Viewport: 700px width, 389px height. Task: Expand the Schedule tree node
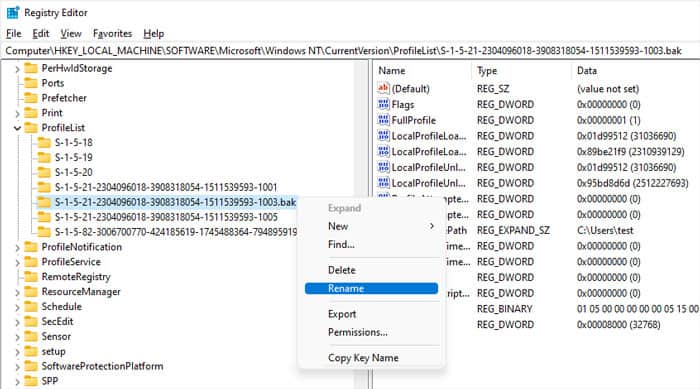(x=17, y=307)
